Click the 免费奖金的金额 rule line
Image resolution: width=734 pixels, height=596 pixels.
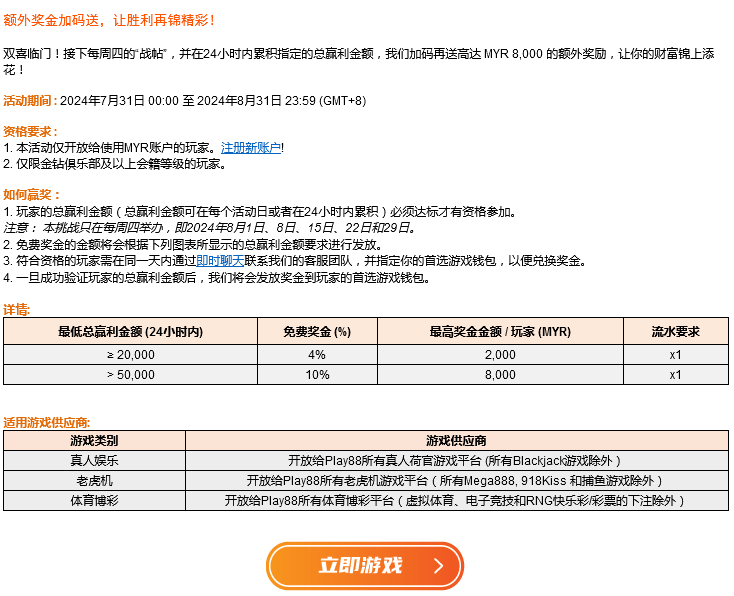click(x=194, y=244)
